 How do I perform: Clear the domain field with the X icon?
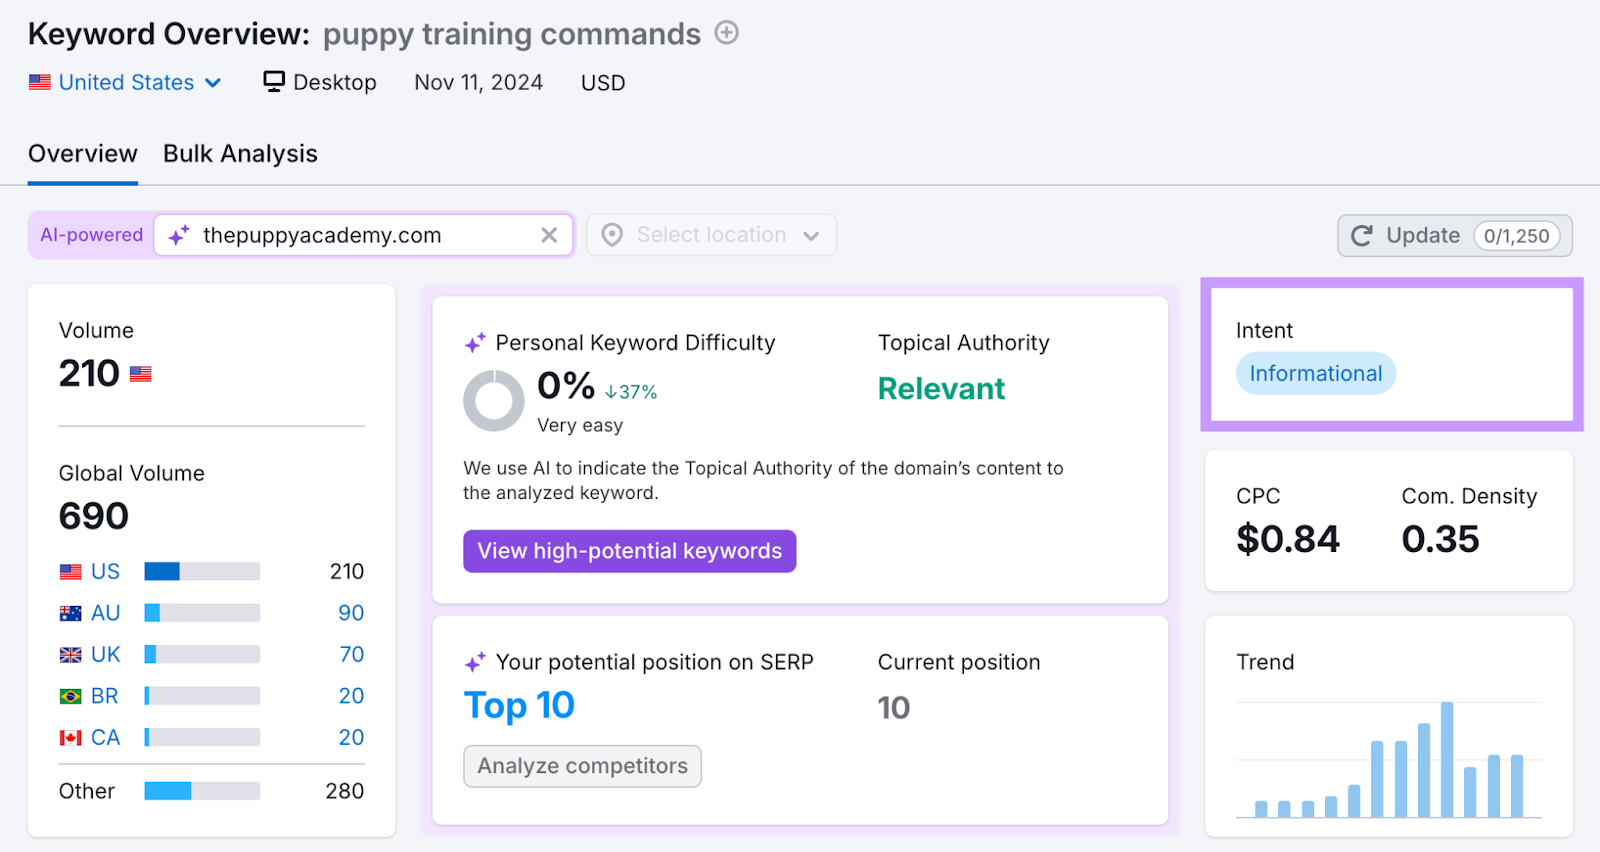(x=549, y=235)
